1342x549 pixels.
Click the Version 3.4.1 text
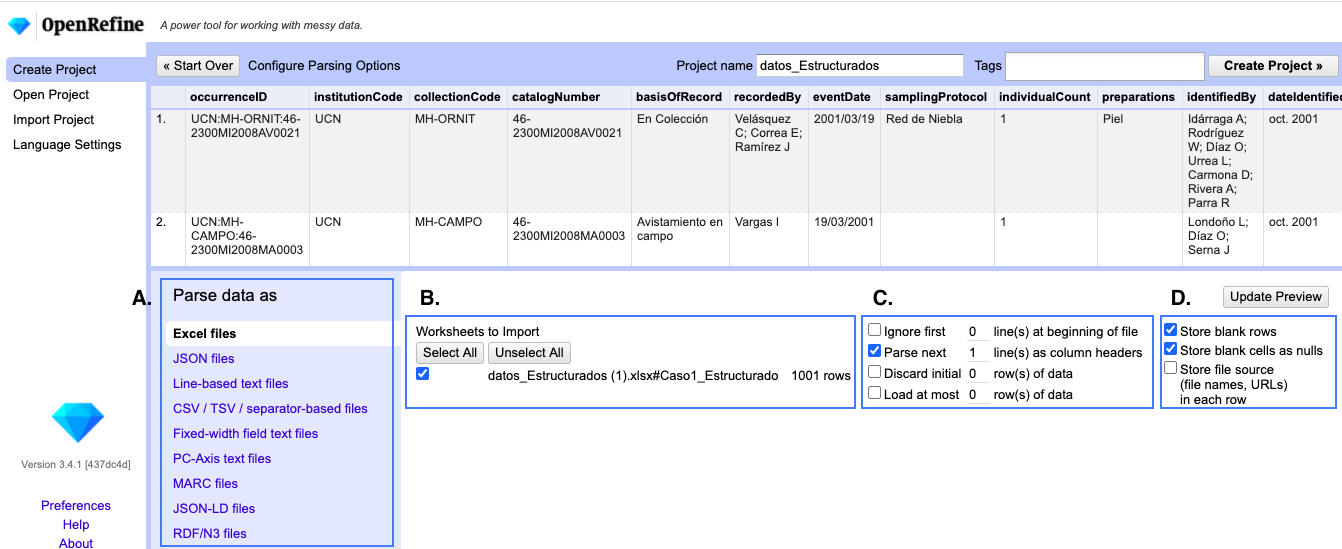pyautogui.click(x=76, y=464)
